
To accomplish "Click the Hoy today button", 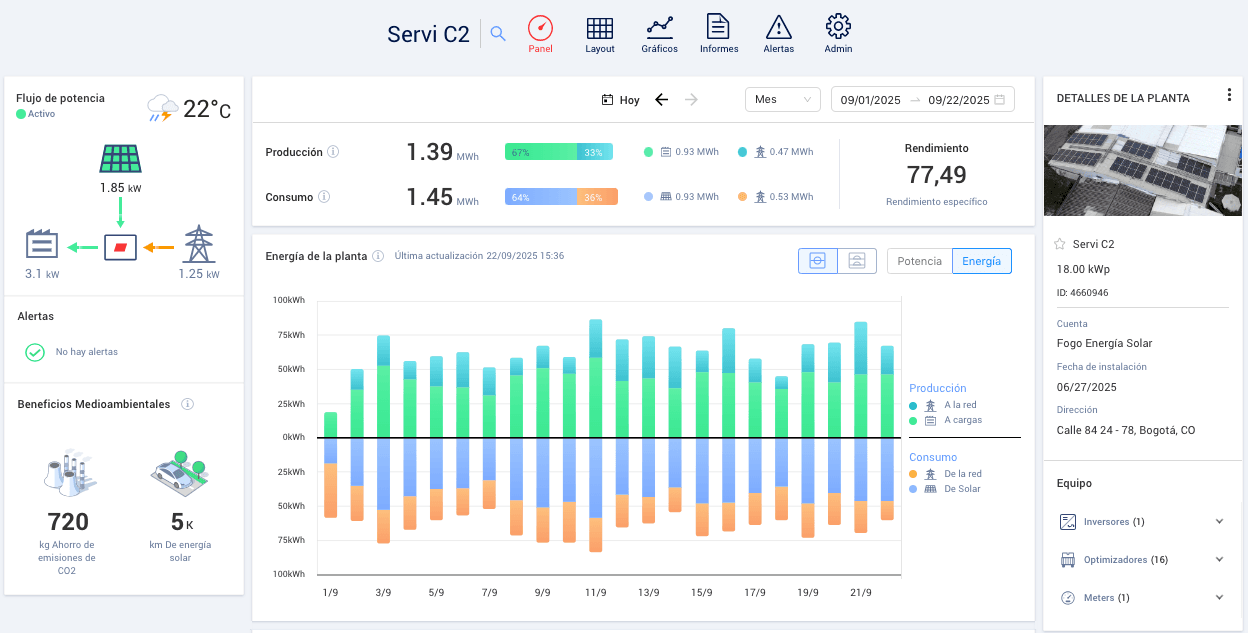I will (x=620, y=100).
